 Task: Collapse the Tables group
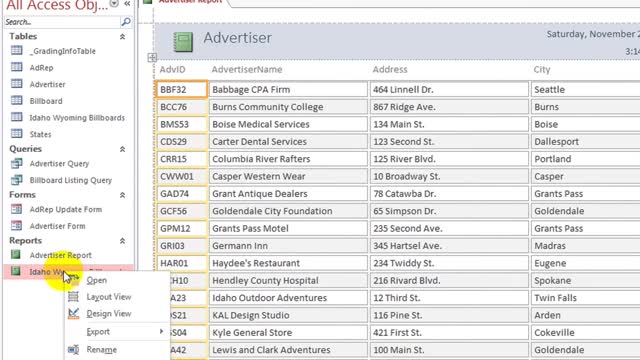122,37
